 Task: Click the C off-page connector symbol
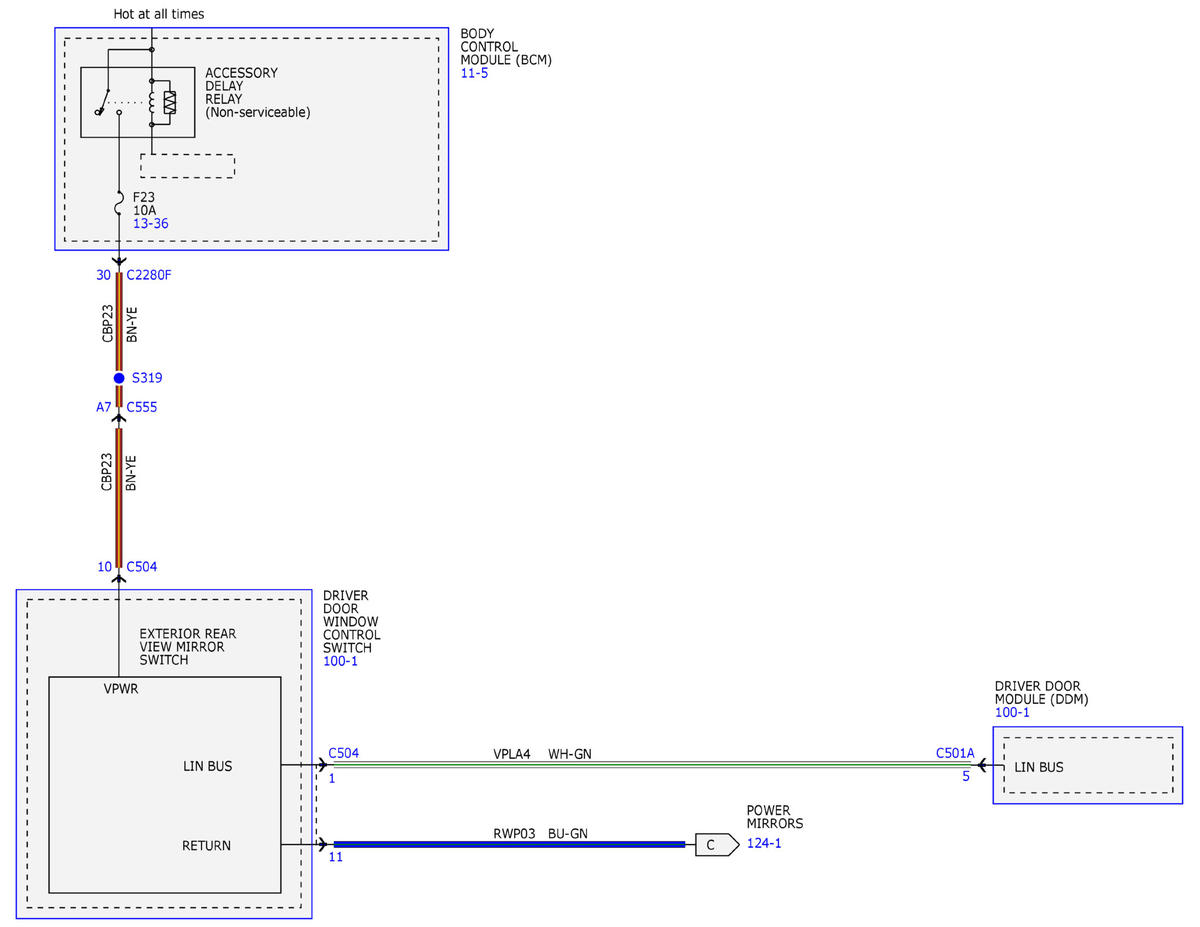point(716,845)
